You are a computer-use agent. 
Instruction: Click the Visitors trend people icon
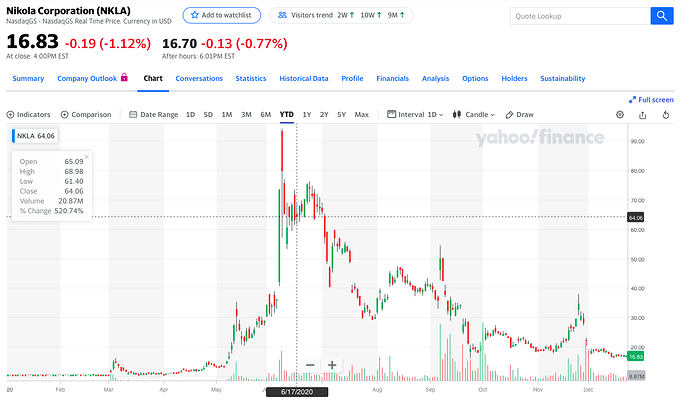click(x=282, y=15)
